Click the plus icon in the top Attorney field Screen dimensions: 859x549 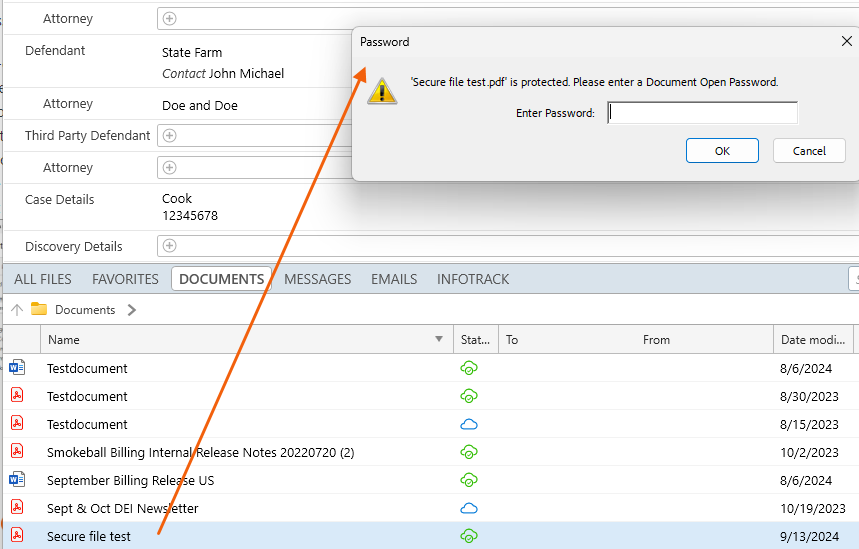170,19
